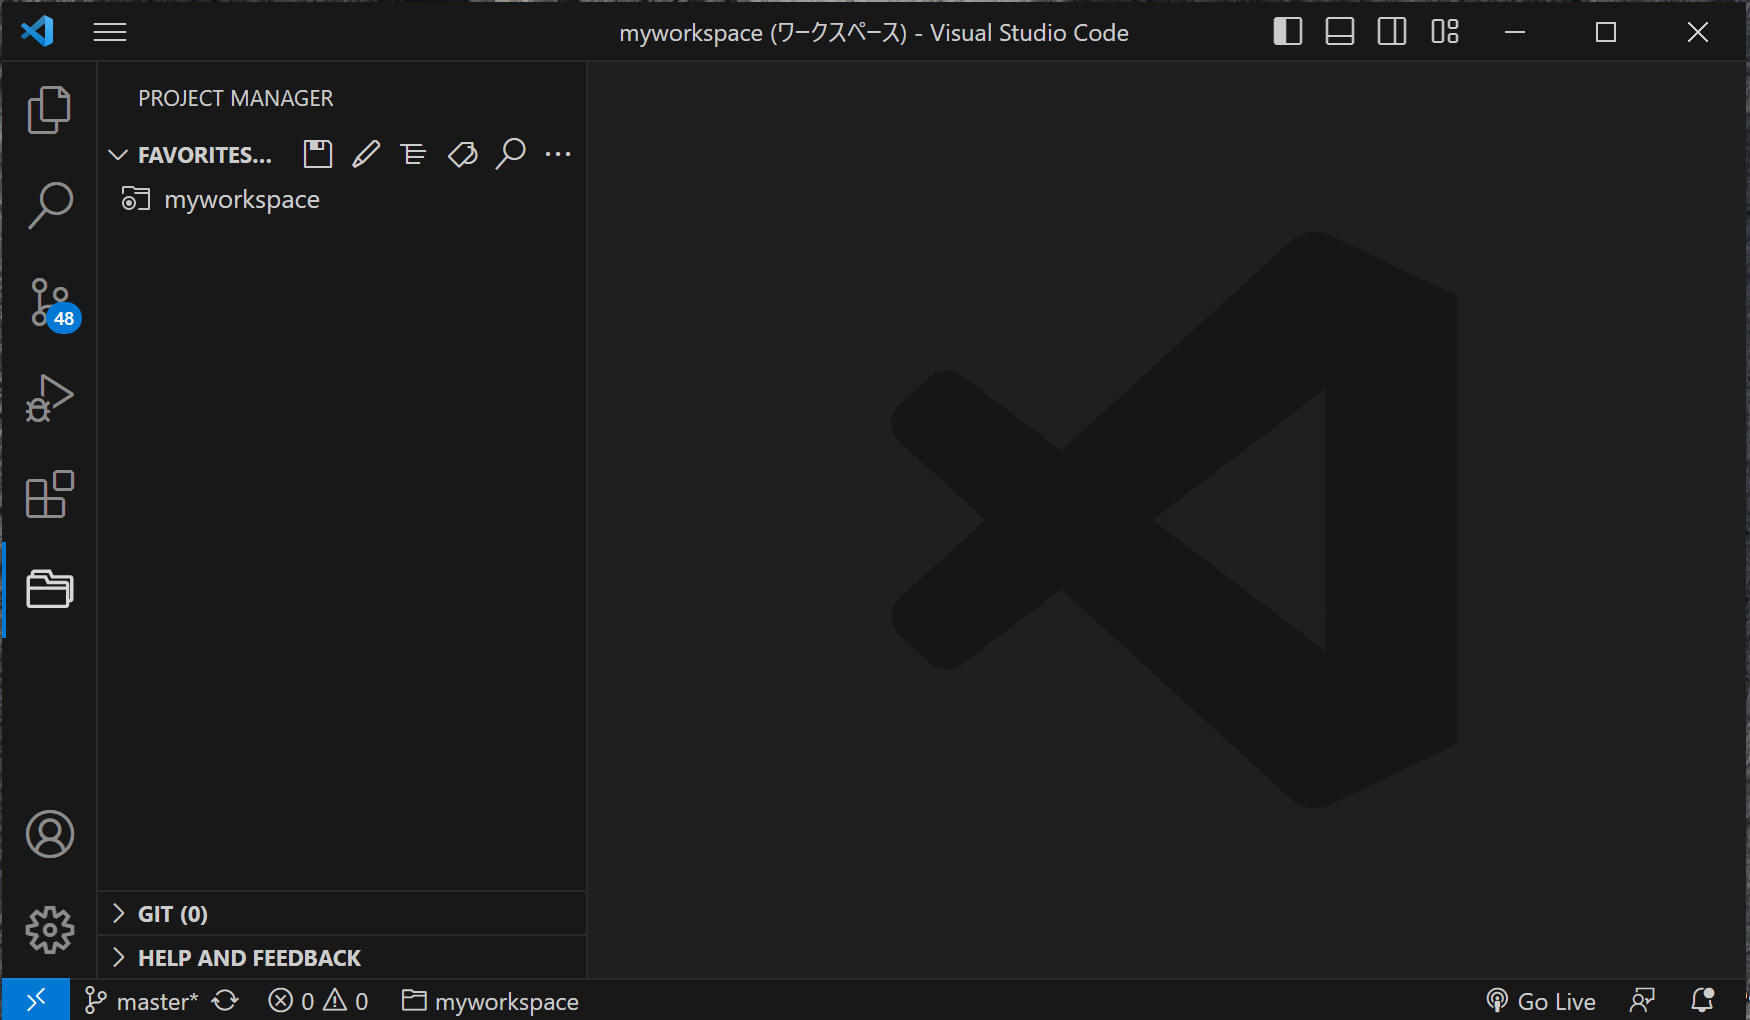Minimize the VS Code window
Screen dimensions: 1750x1020
click(x=1515, y=32)
